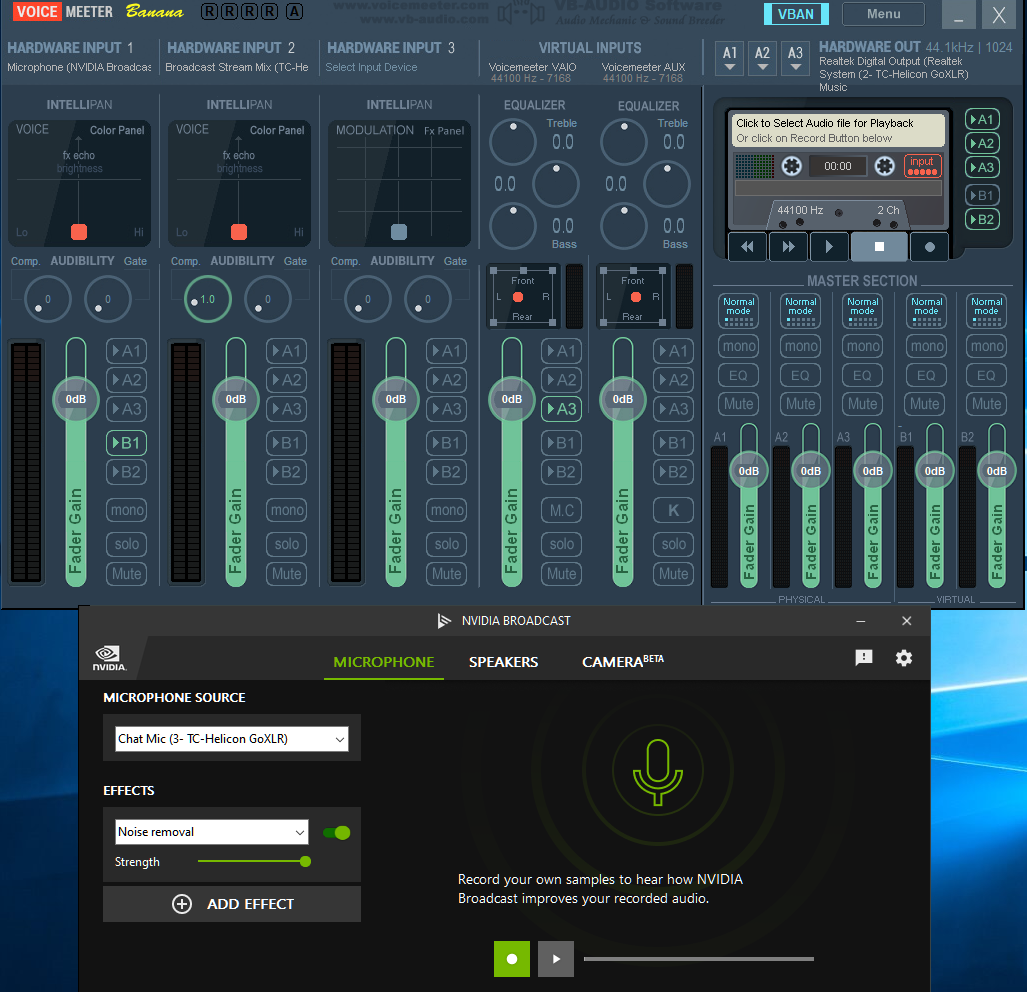Toggle the Noise removal effect switch
The width and height of the screenshot is (1027, 992).
tap(337, 833)
